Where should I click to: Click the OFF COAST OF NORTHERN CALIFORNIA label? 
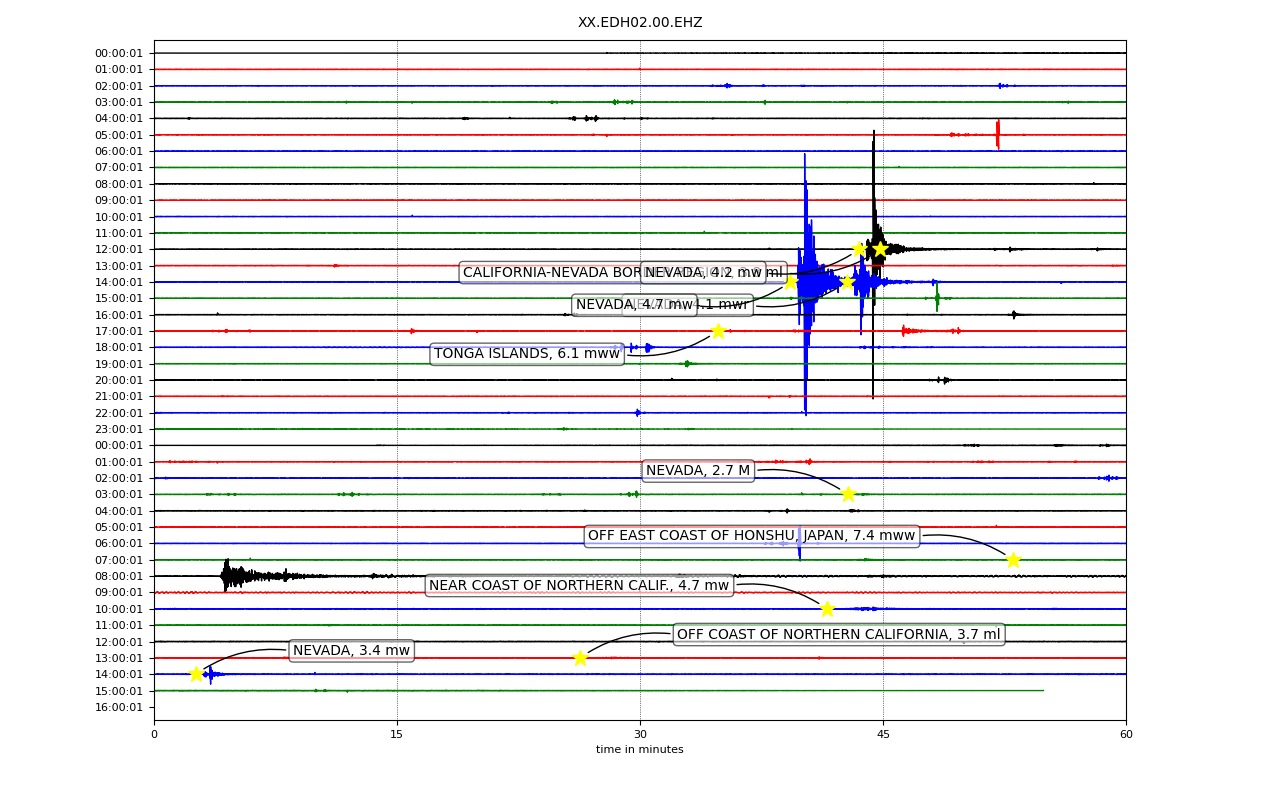click(839, 635)
